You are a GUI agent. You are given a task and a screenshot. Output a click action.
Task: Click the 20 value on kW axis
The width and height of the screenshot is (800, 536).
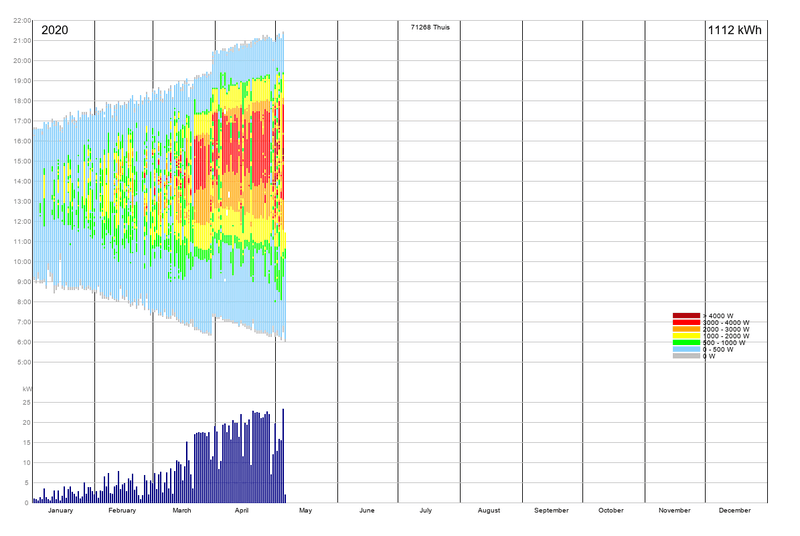pos(27,422)
